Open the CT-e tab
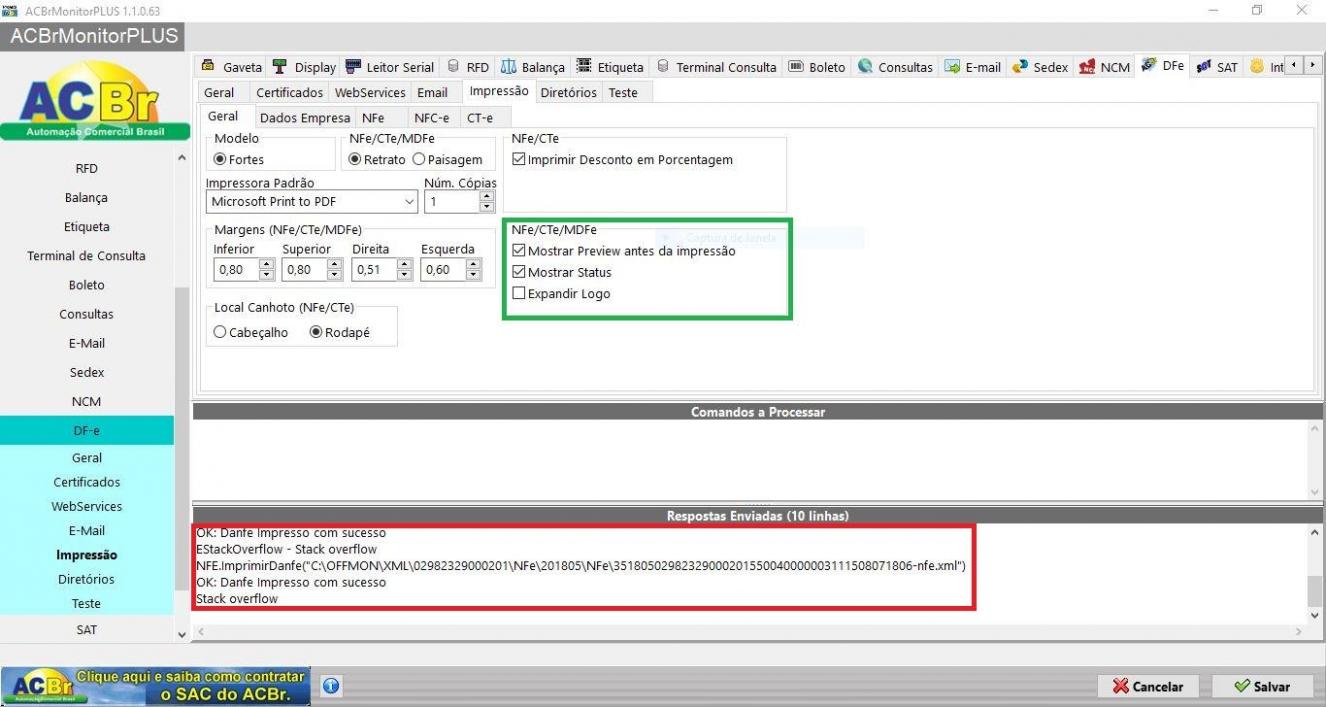This screenshot has height=707, width=1326. (x=480, y=118)
